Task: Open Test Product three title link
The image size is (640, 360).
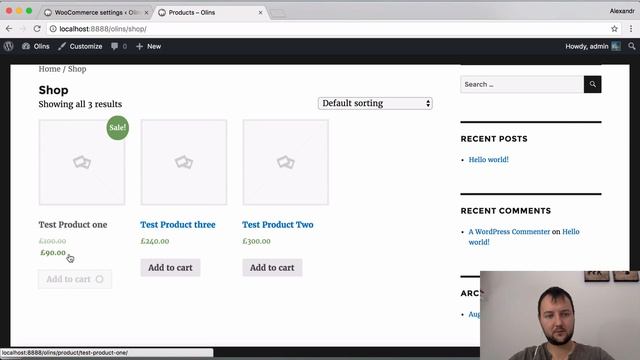Action: [178, 224]
